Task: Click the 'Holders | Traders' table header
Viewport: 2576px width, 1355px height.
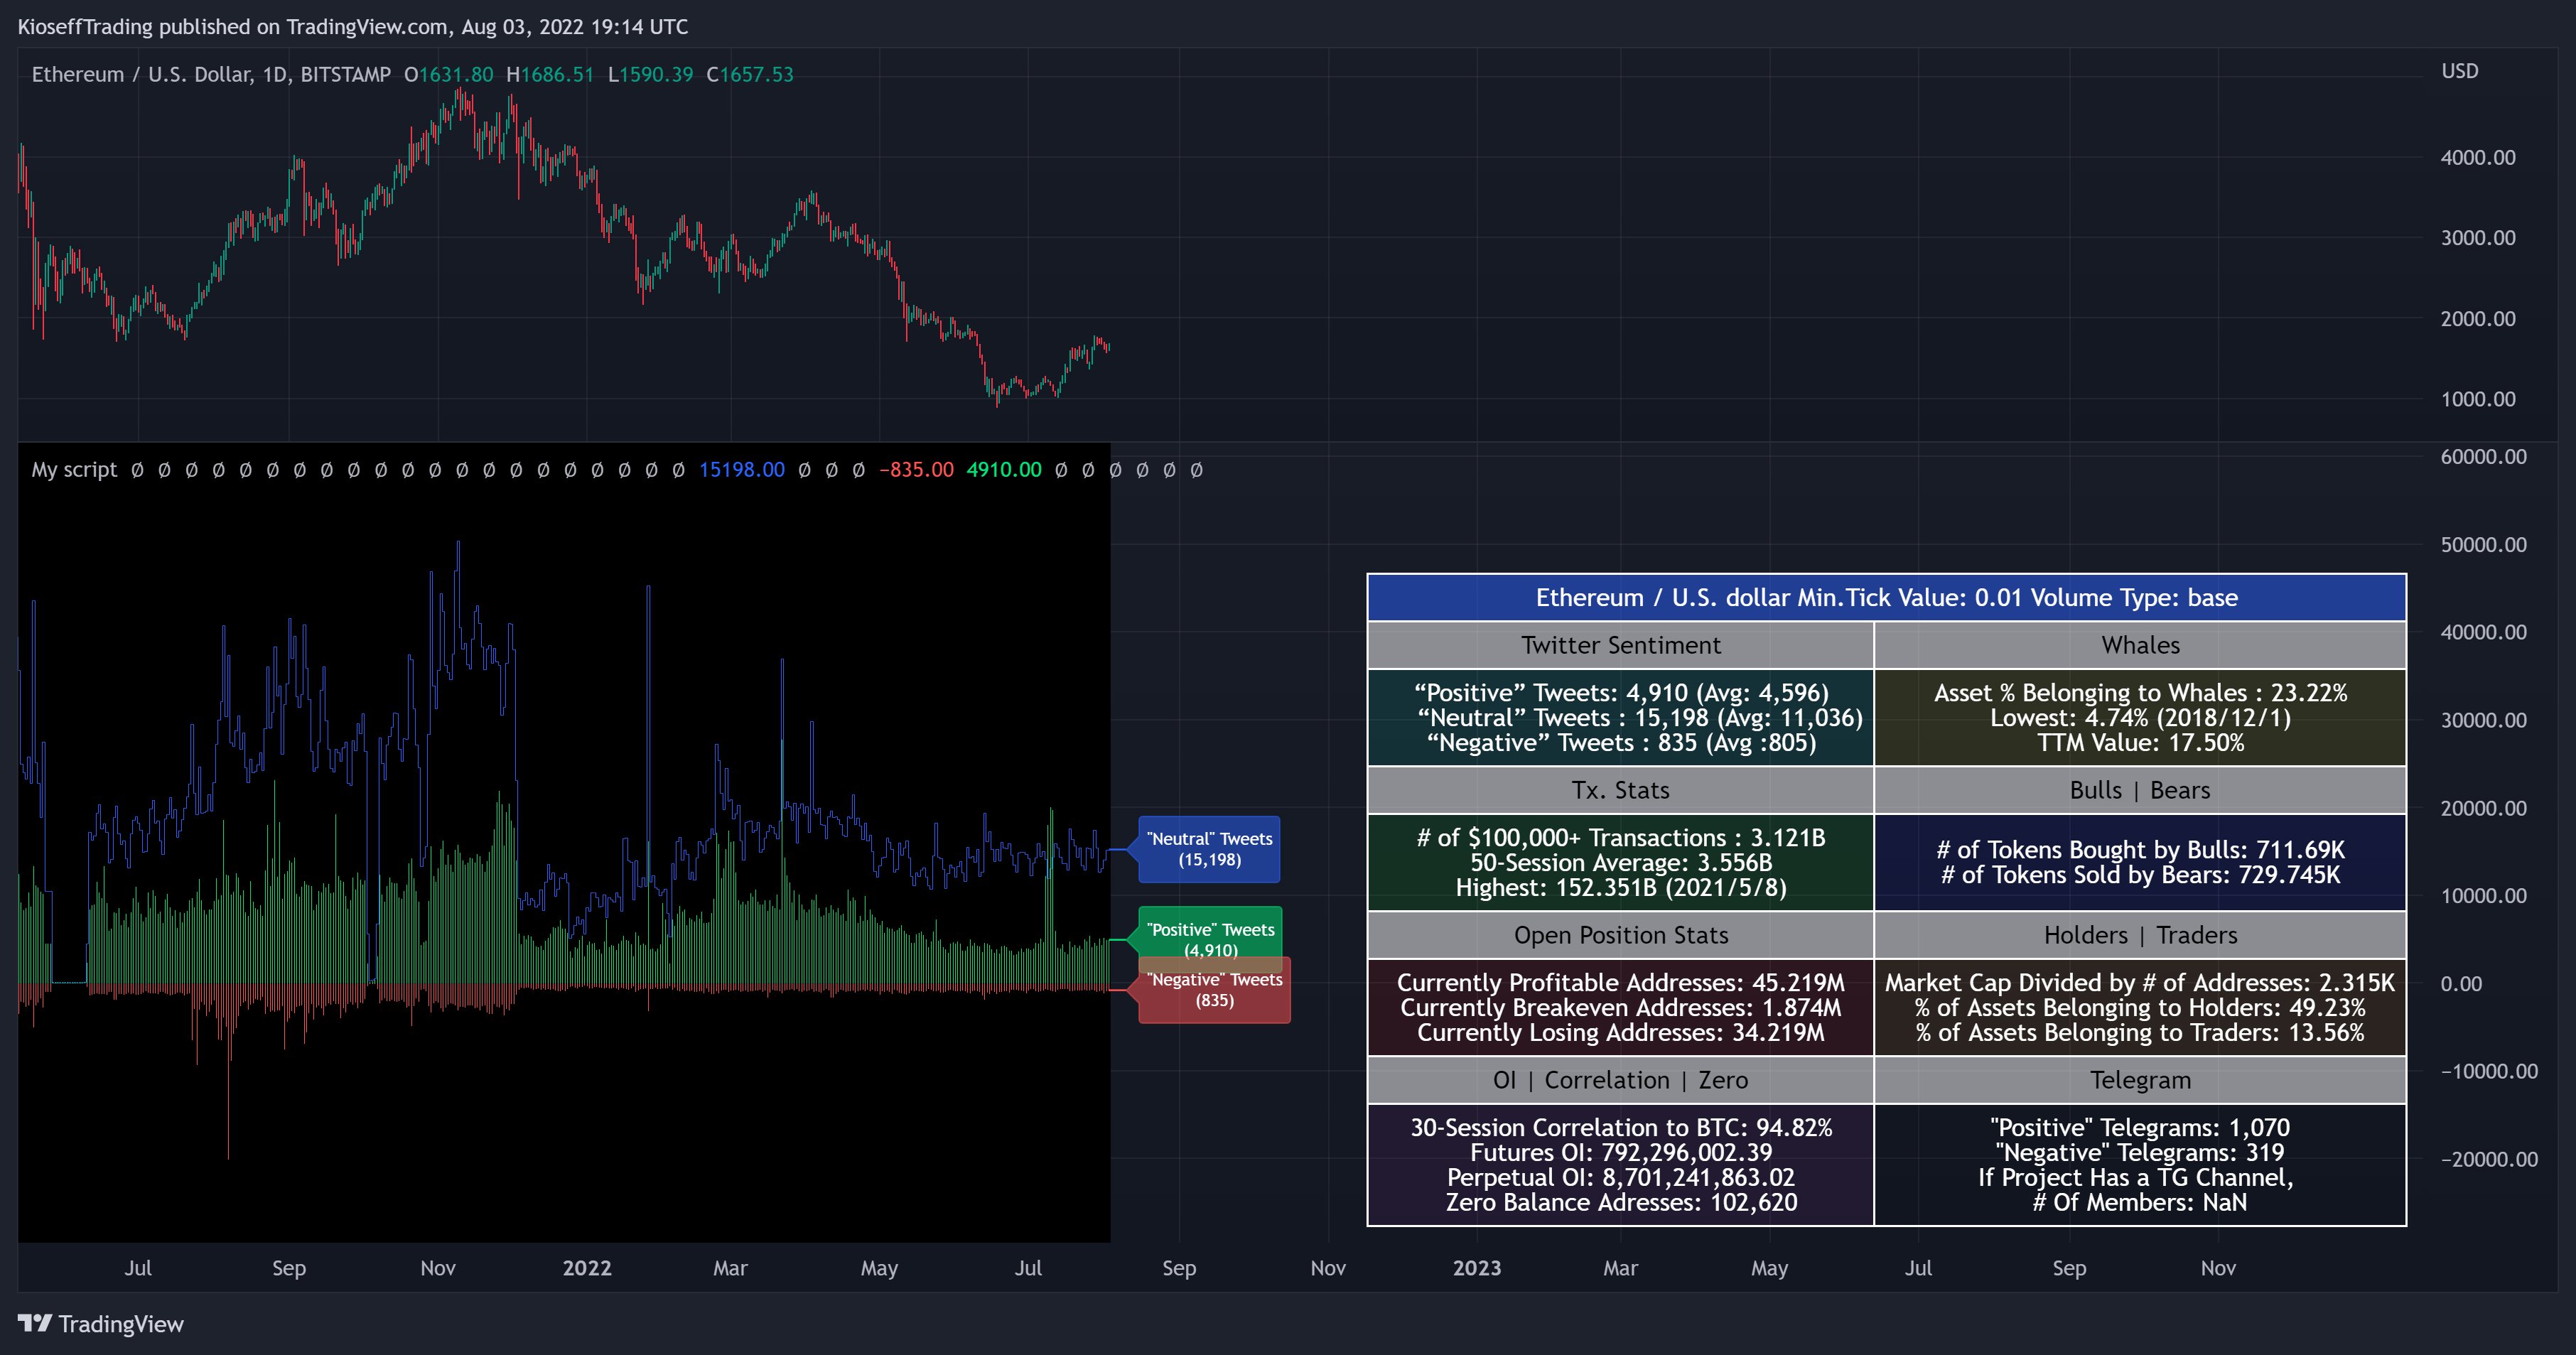Action: tap(2140, 935)
